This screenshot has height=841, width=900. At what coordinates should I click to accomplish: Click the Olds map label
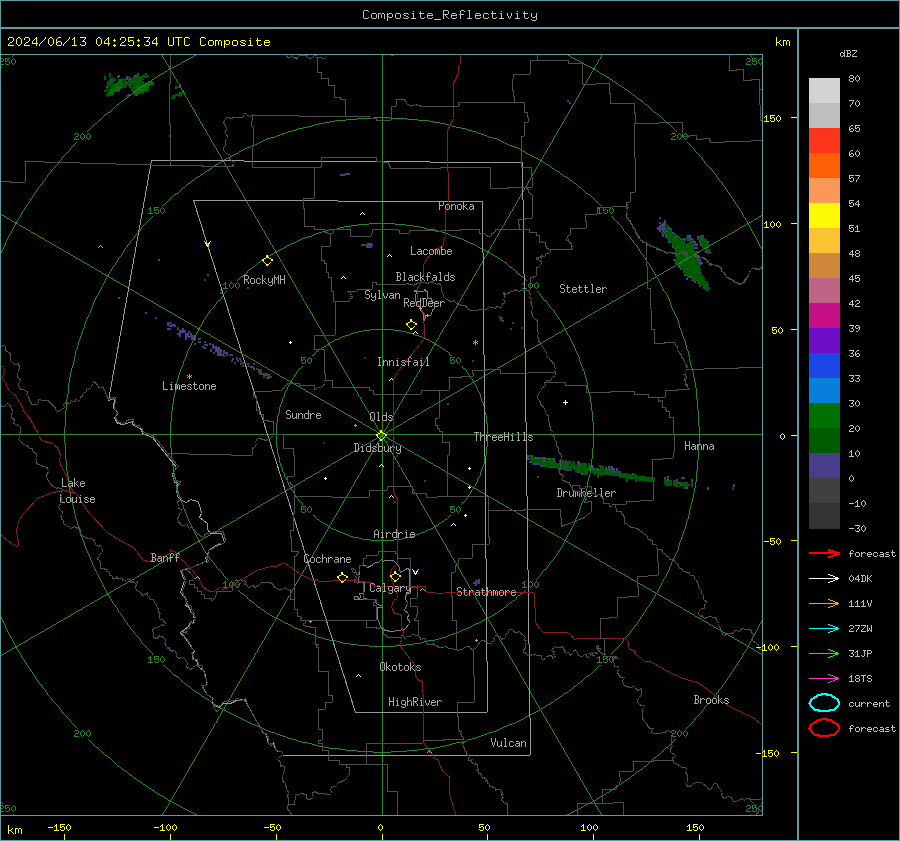click(381, 417)
